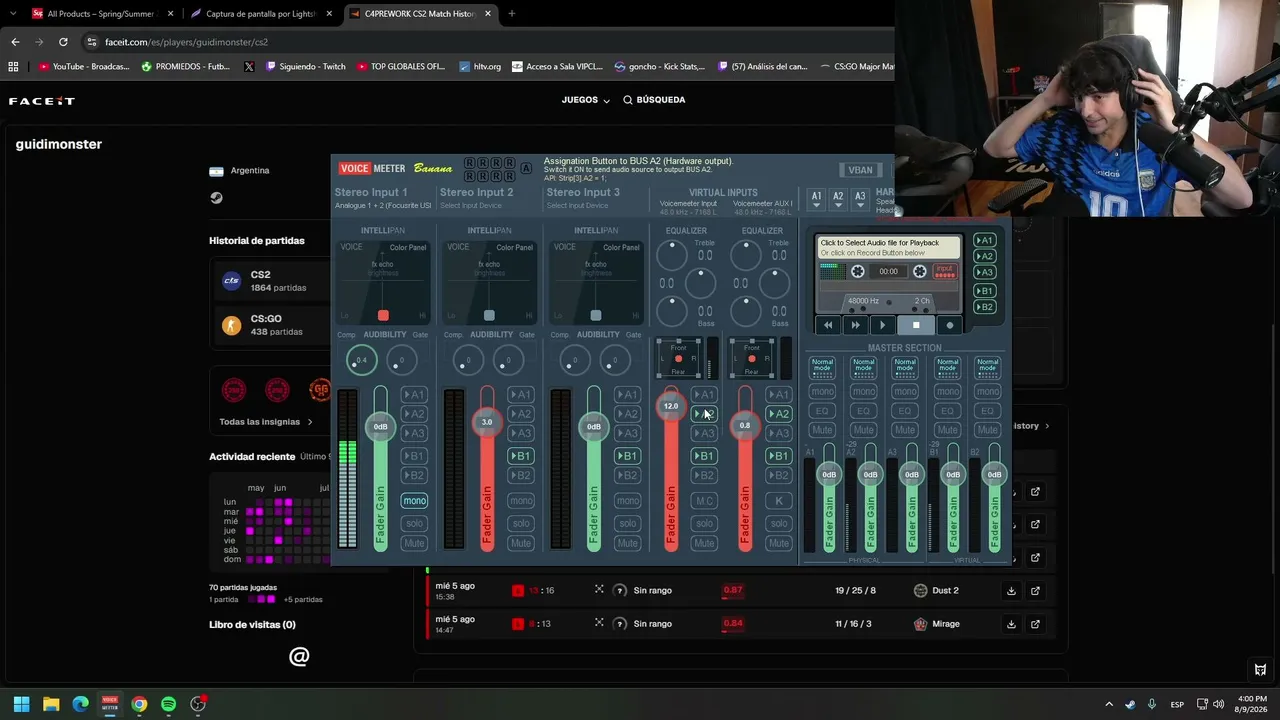Open the X bookmark icon
The width and height of the screenshot is (1280, 720).
[x=249, y=67]
